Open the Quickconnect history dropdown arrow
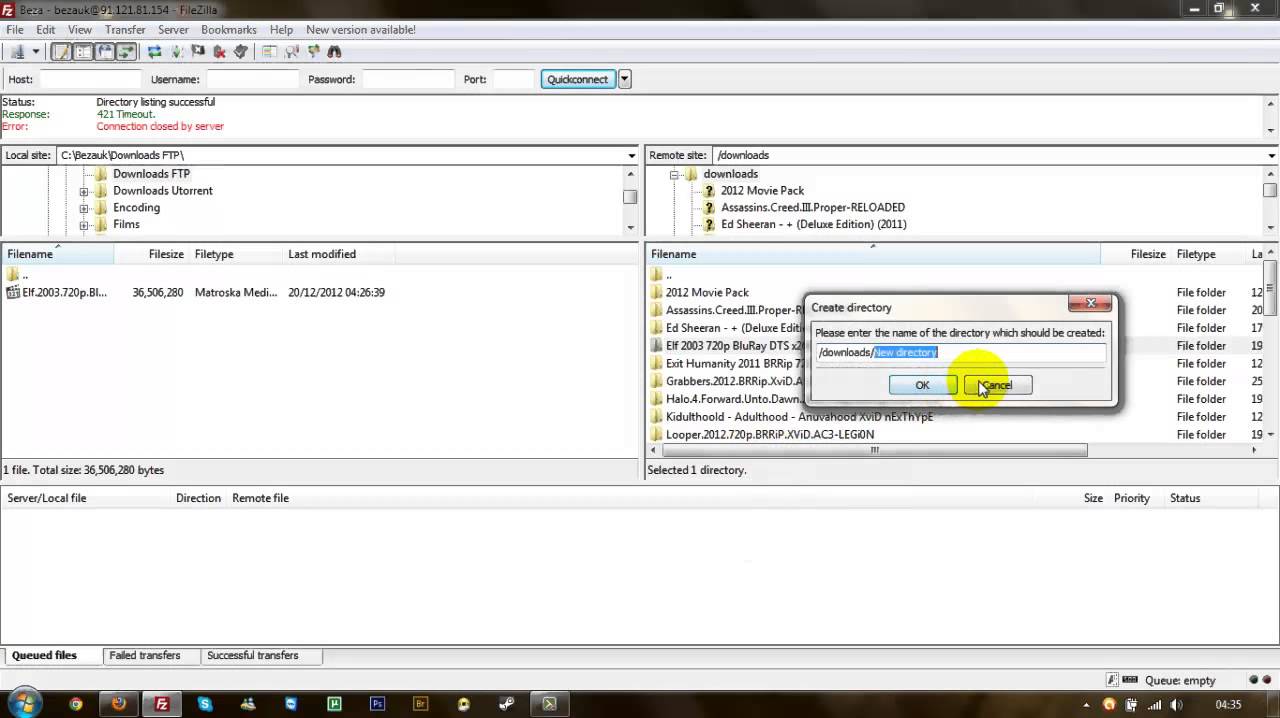The image size is (1280, 718). tap(625, 79)
